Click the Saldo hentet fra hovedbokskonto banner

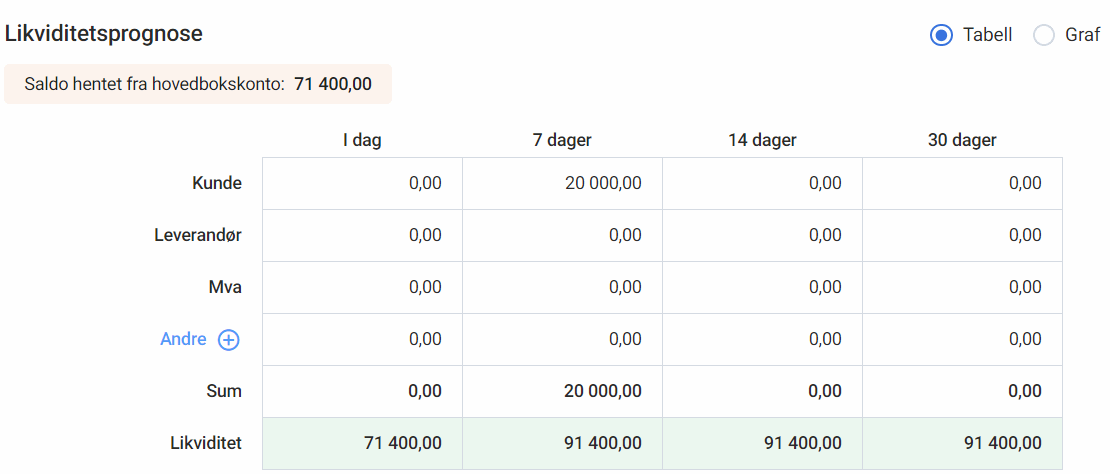tap(198, 84)
